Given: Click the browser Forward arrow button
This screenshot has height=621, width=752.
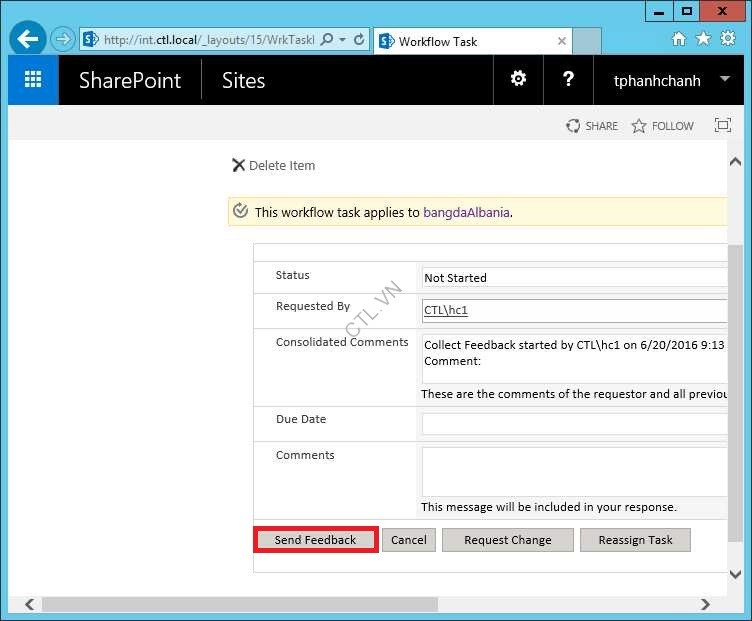Looking at the screenshot, I should point(62,40).
